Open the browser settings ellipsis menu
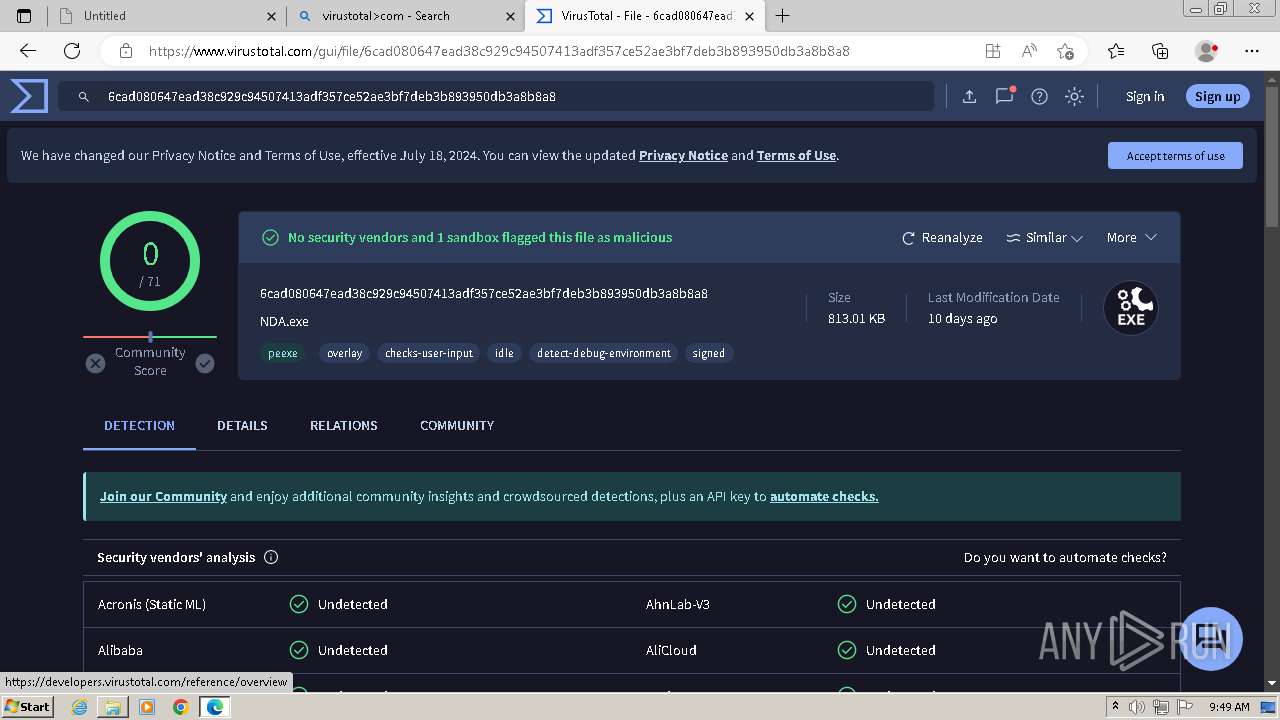Screen dimensions: 1280x720 [x=1252, y=51]
